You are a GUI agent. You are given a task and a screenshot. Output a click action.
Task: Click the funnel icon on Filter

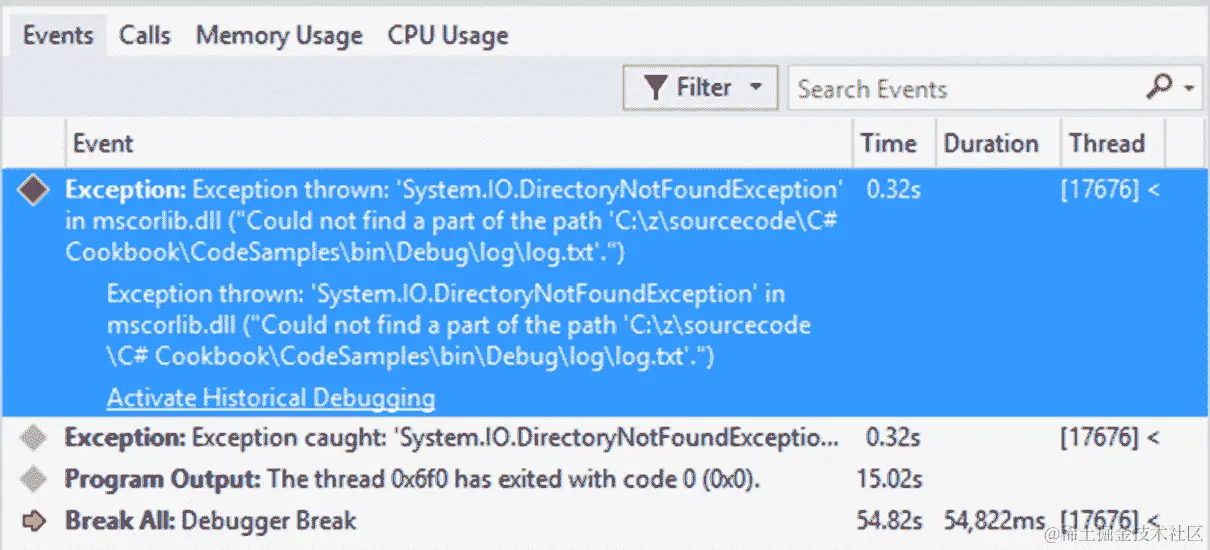tap(655, 88)
